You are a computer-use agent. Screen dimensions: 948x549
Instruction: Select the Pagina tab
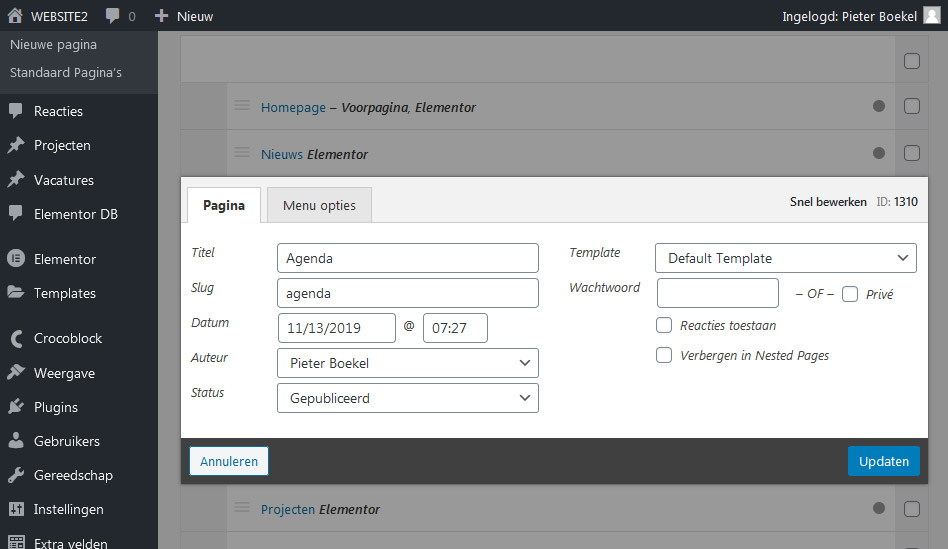pos(224,206)
